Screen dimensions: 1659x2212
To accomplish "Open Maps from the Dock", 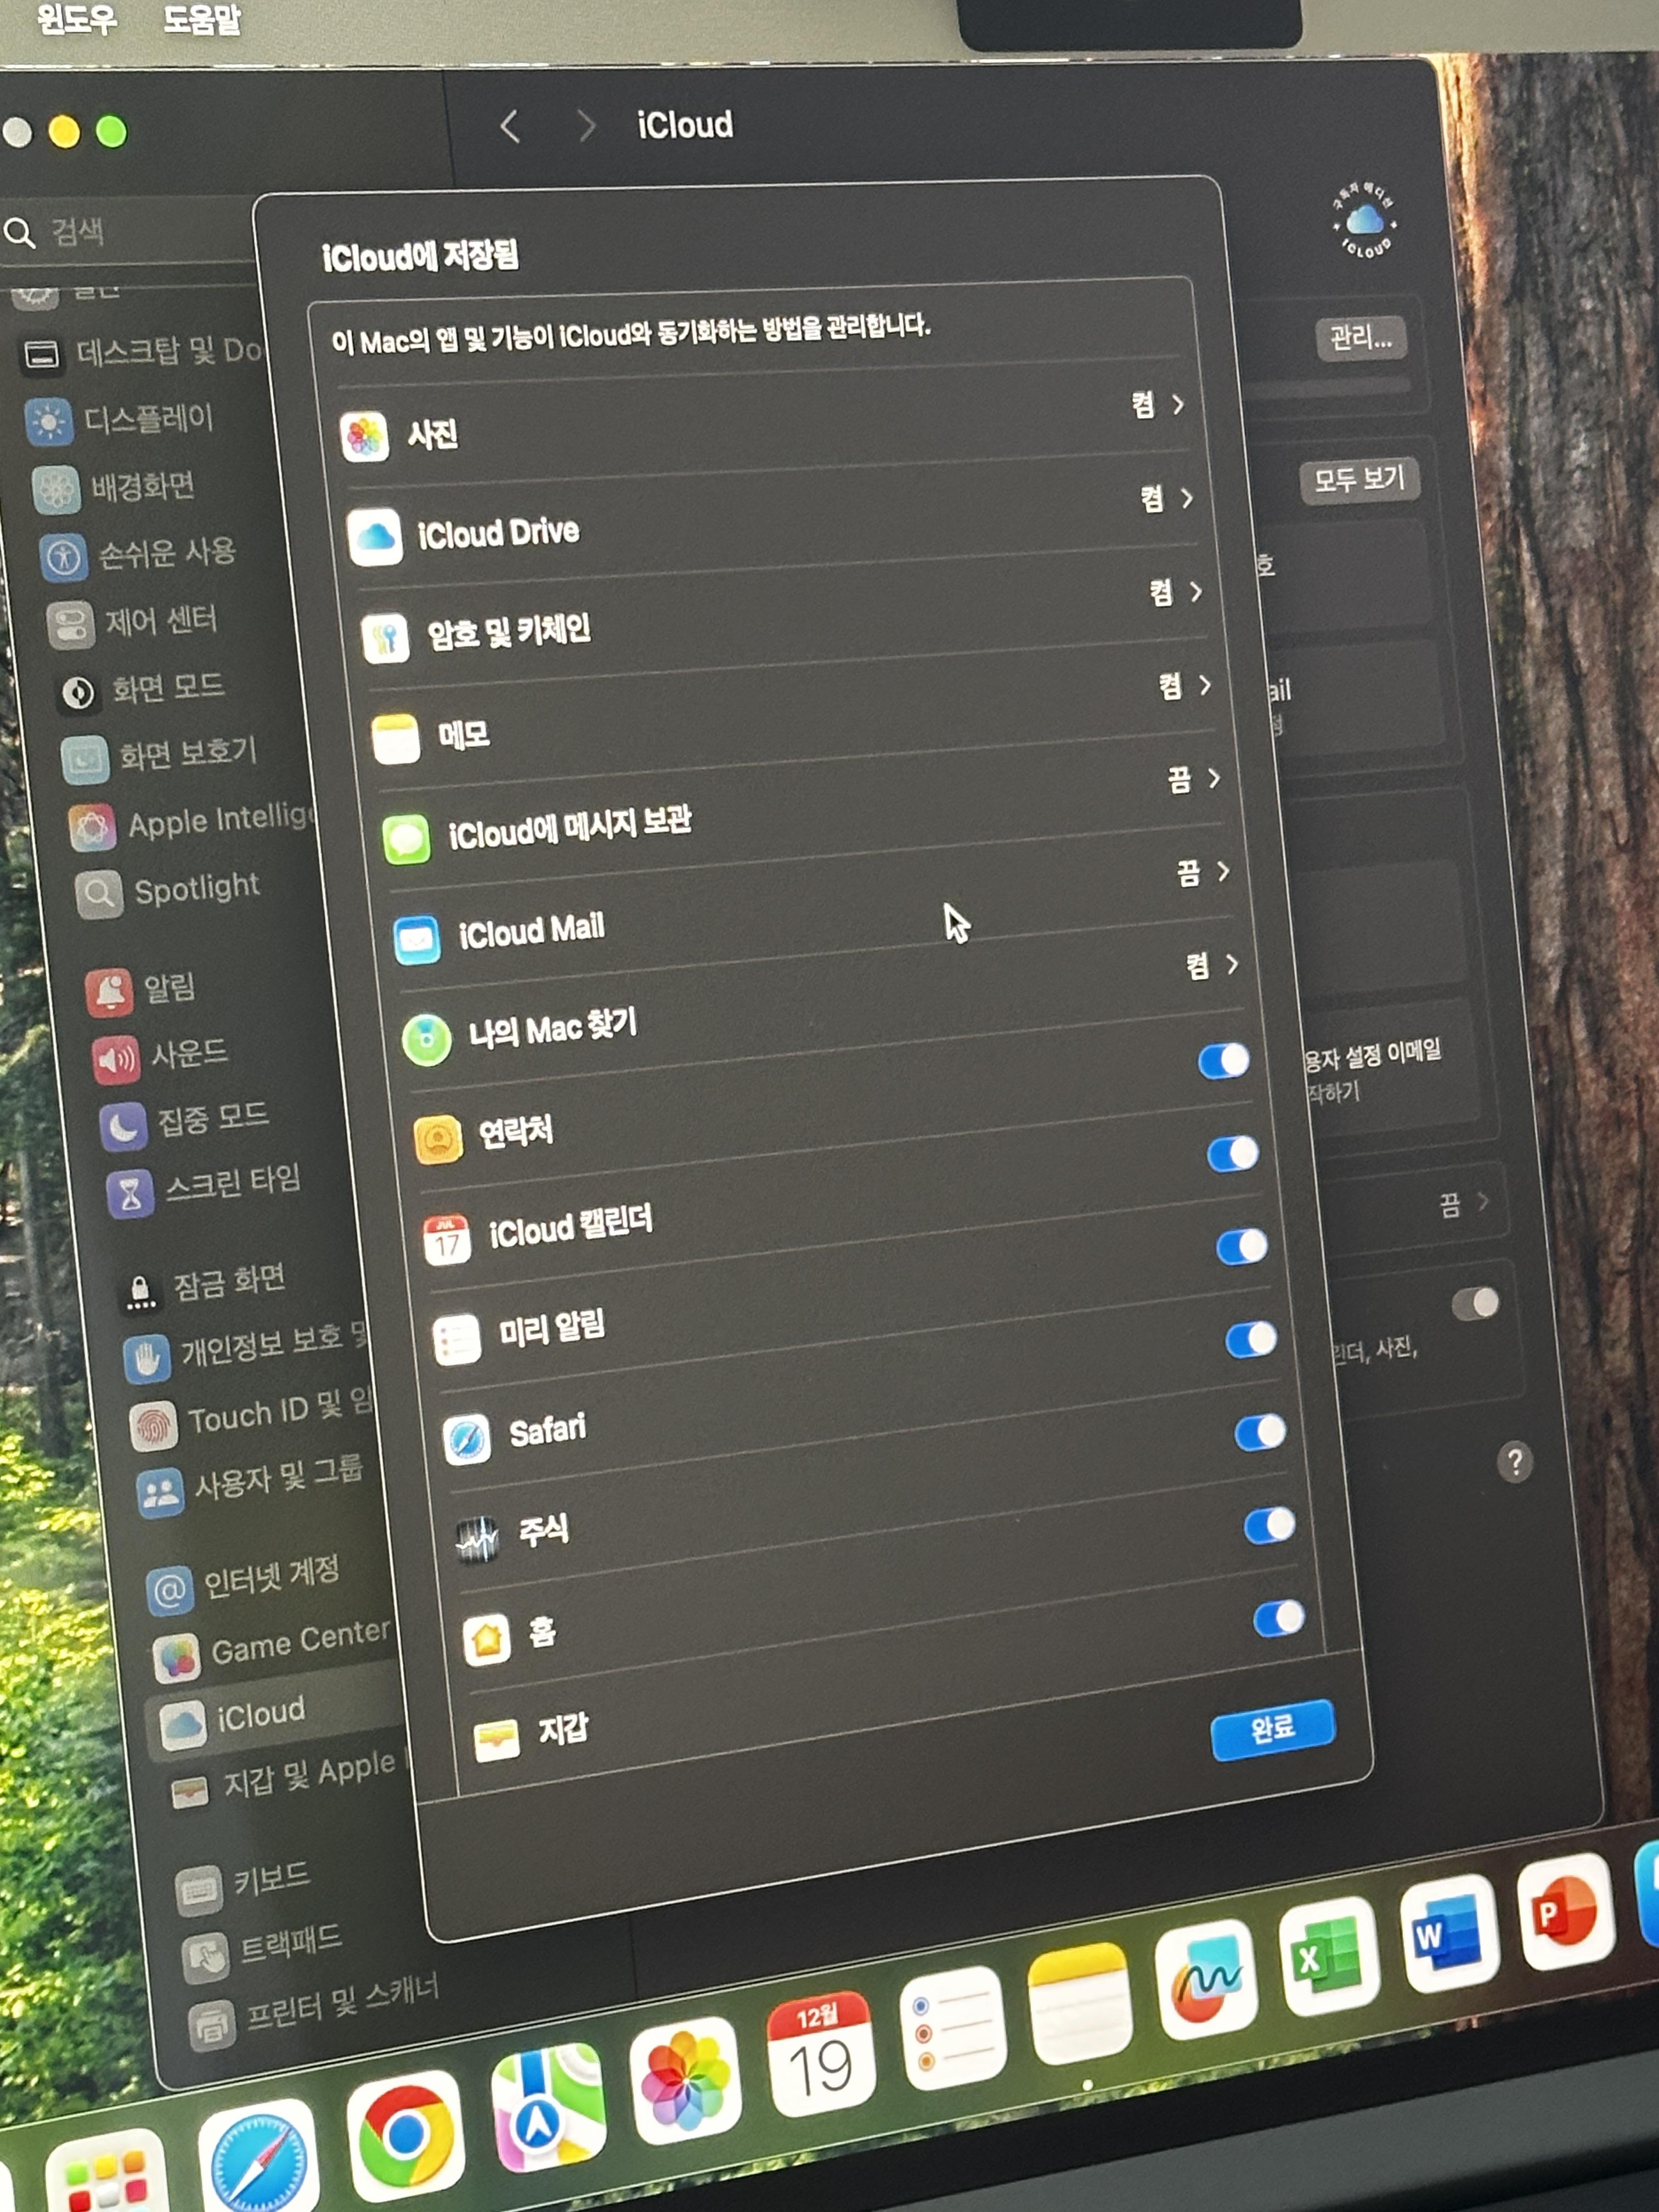I will pyautogui.click(x=548, y=2108).
